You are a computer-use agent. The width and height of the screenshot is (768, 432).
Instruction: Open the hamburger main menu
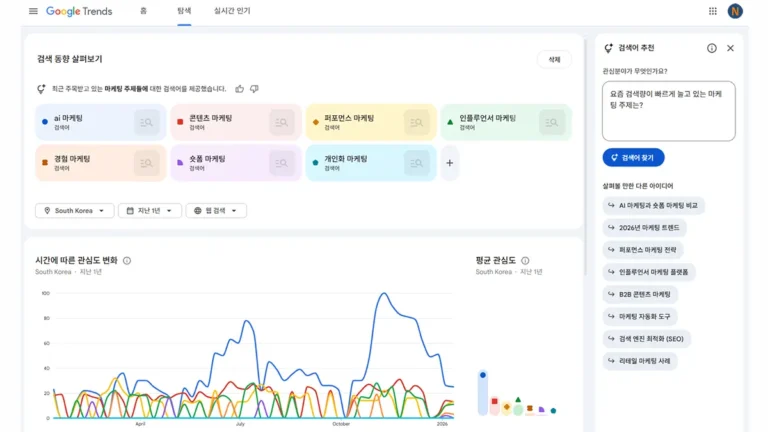tap(33, 11)
